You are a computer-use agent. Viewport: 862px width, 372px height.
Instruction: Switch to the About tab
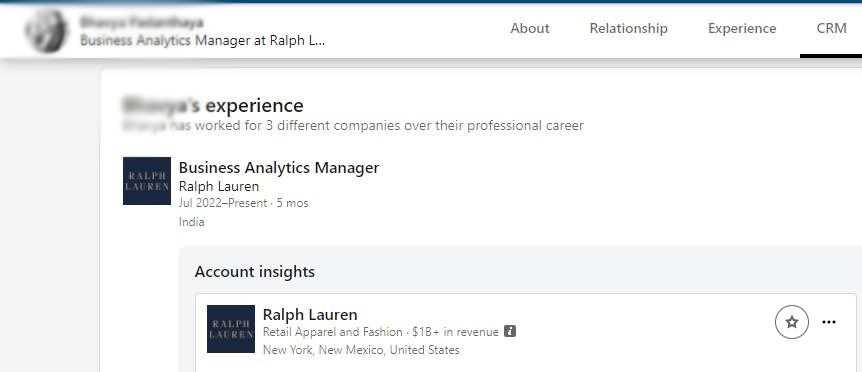coord(530,29)
